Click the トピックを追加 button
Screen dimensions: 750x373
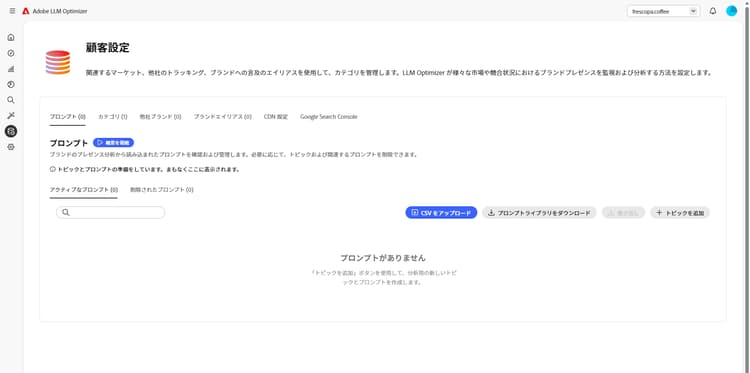[x=680, y=213]
